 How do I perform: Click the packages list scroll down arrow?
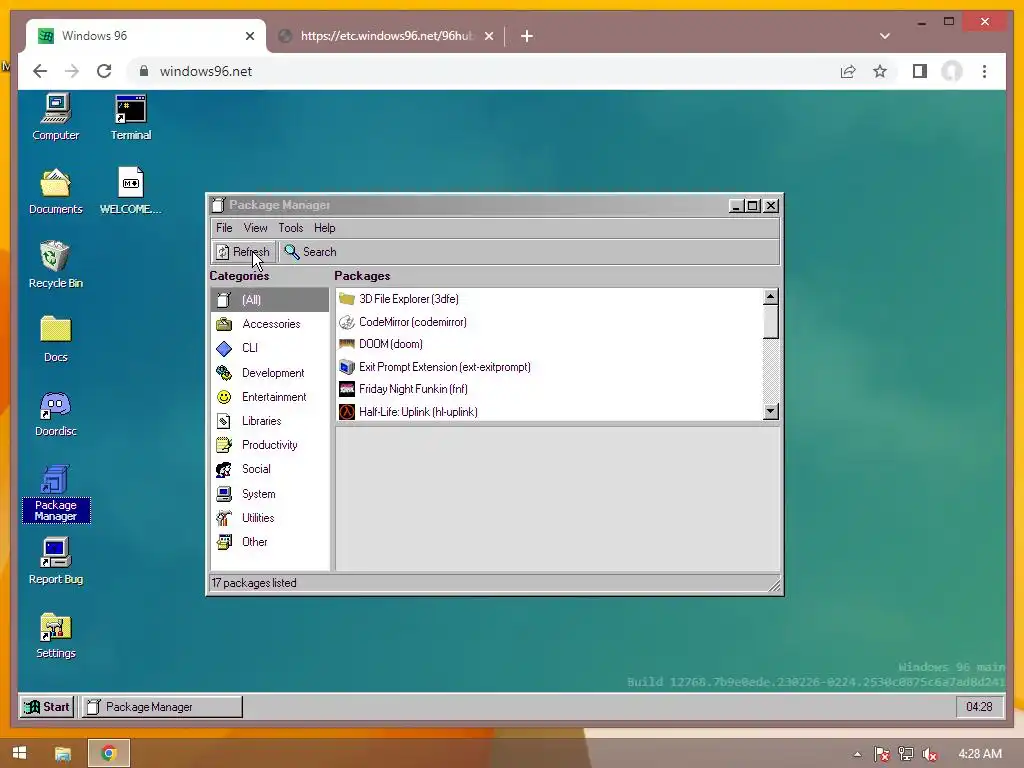(771, 411)
